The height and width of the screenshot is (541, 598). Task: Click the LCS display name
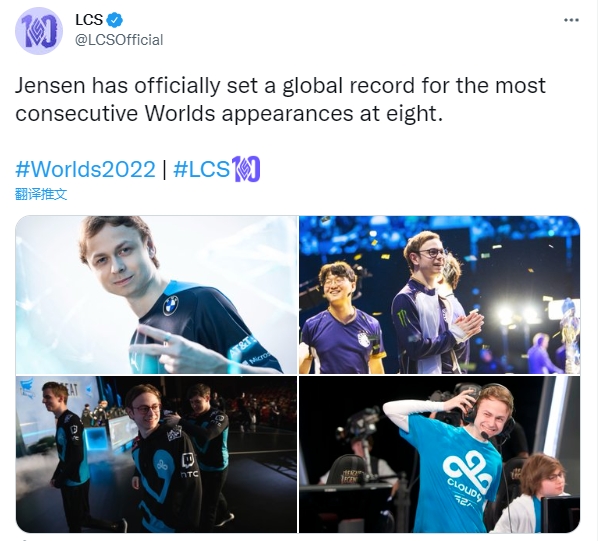click(89, 20)
